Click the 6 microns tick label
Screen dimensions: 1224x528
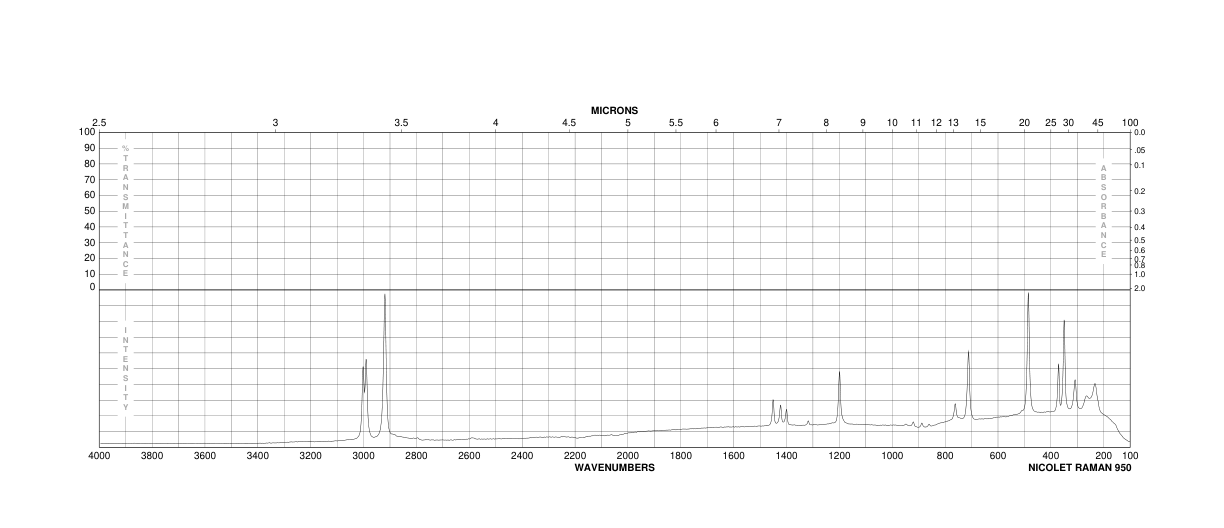[716, 122]
